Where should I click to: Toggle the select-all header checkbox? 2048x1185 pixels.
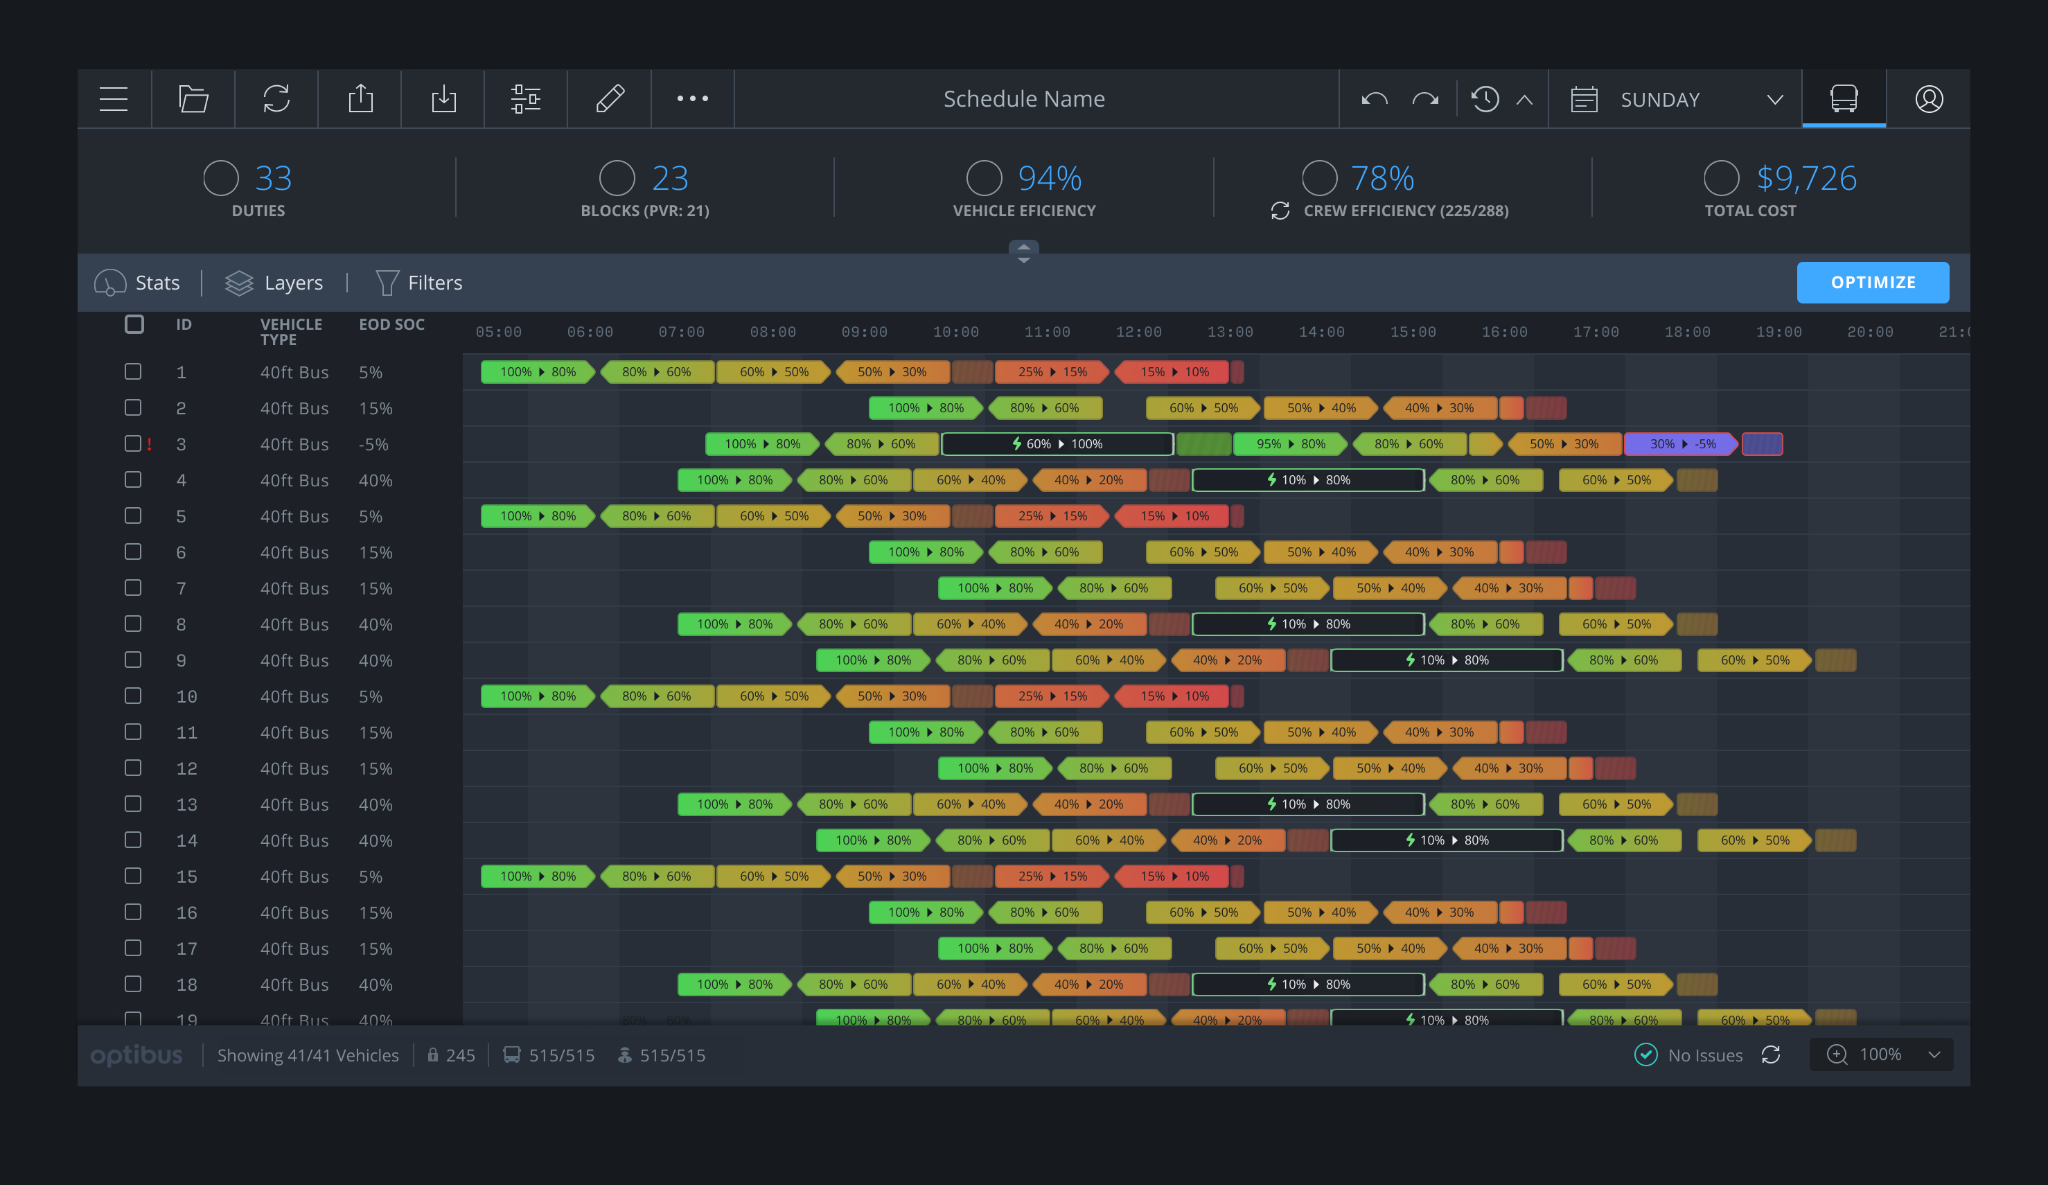click(134, 324)
